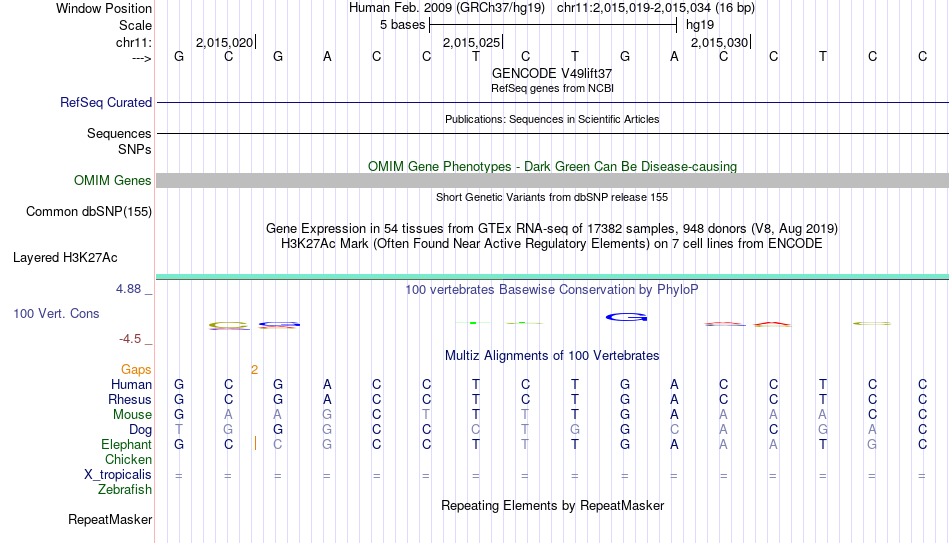Click the SNPs track label
Image resolution: width=950 pixels, height=543 pixels.
point(135,149)
